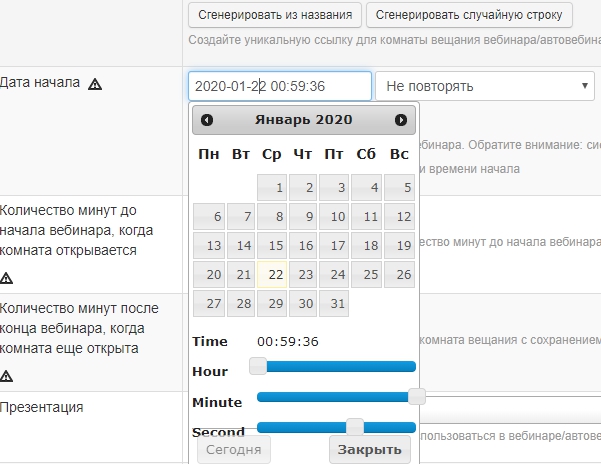Click the Сегодня button in datepicker
The image size is (601, 464).
[x=234, y=450]
